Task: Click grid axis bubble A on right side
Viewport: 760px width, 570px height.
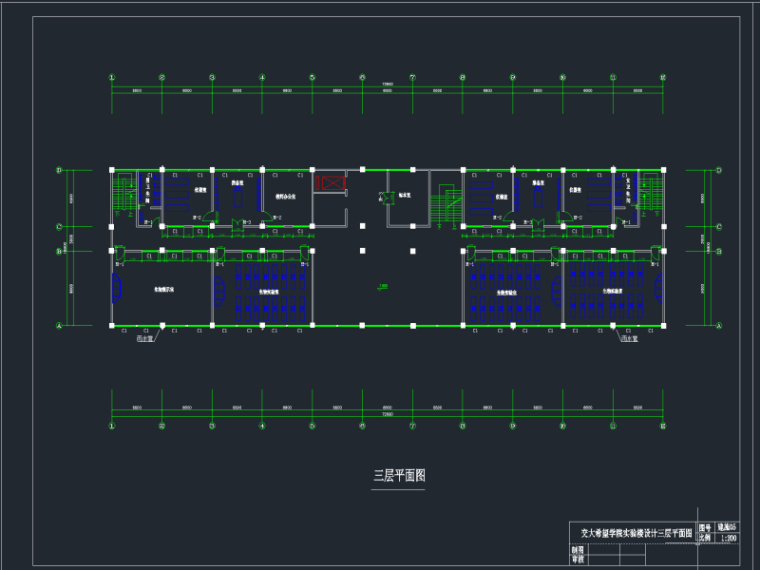Action: point(718,325)
